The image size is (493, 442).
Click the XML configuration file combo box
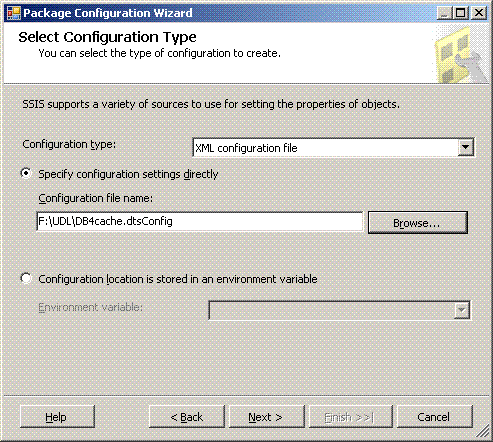333,148
